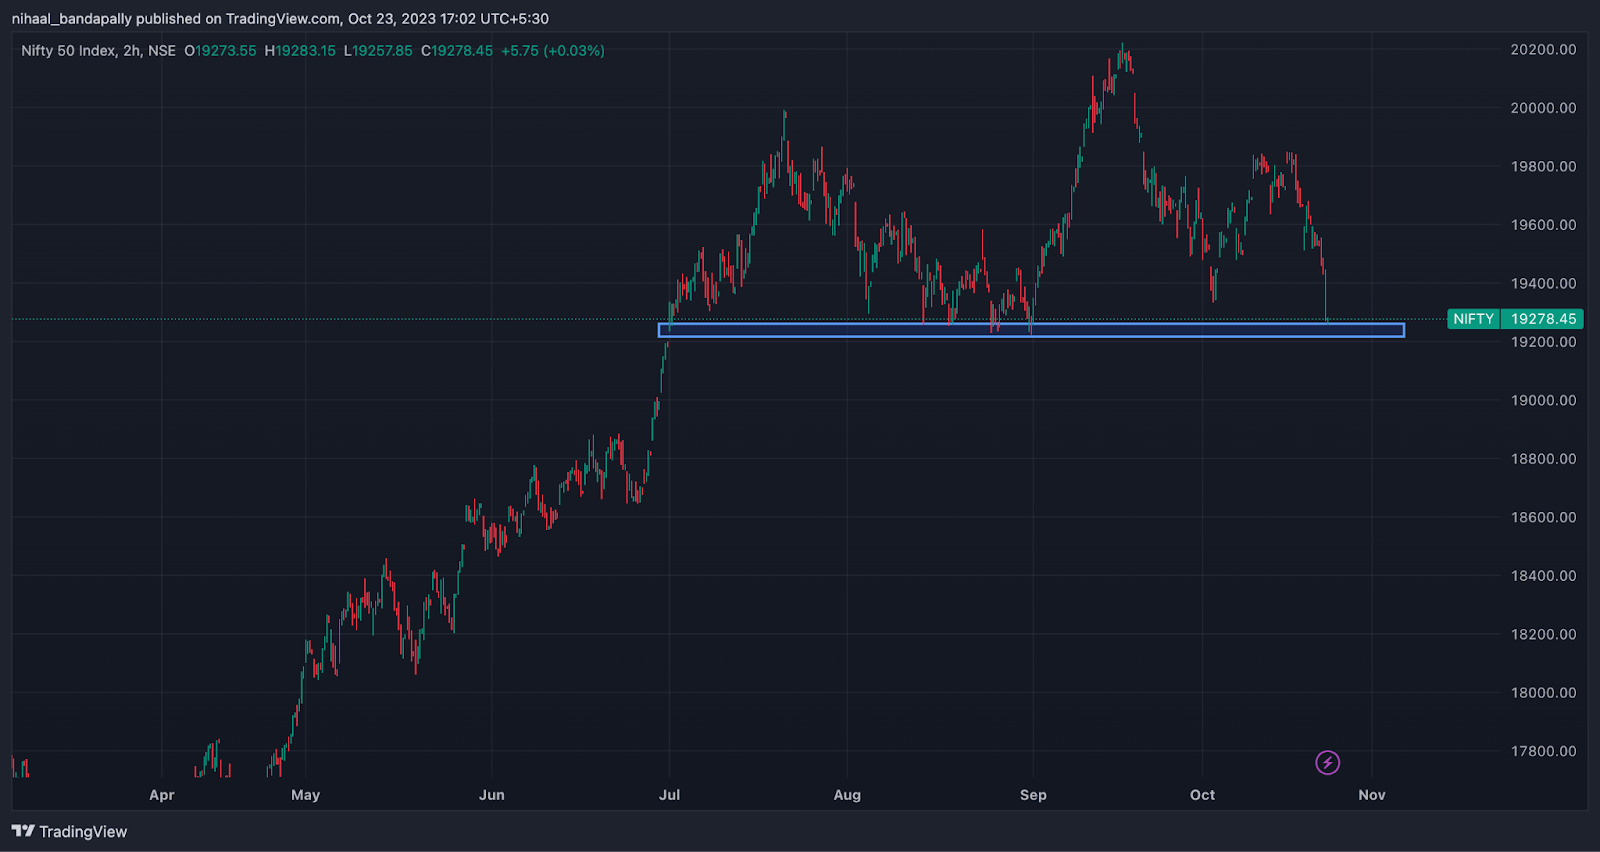
Task: Click the Nov label on time axis
Action: click(1371, 795)
